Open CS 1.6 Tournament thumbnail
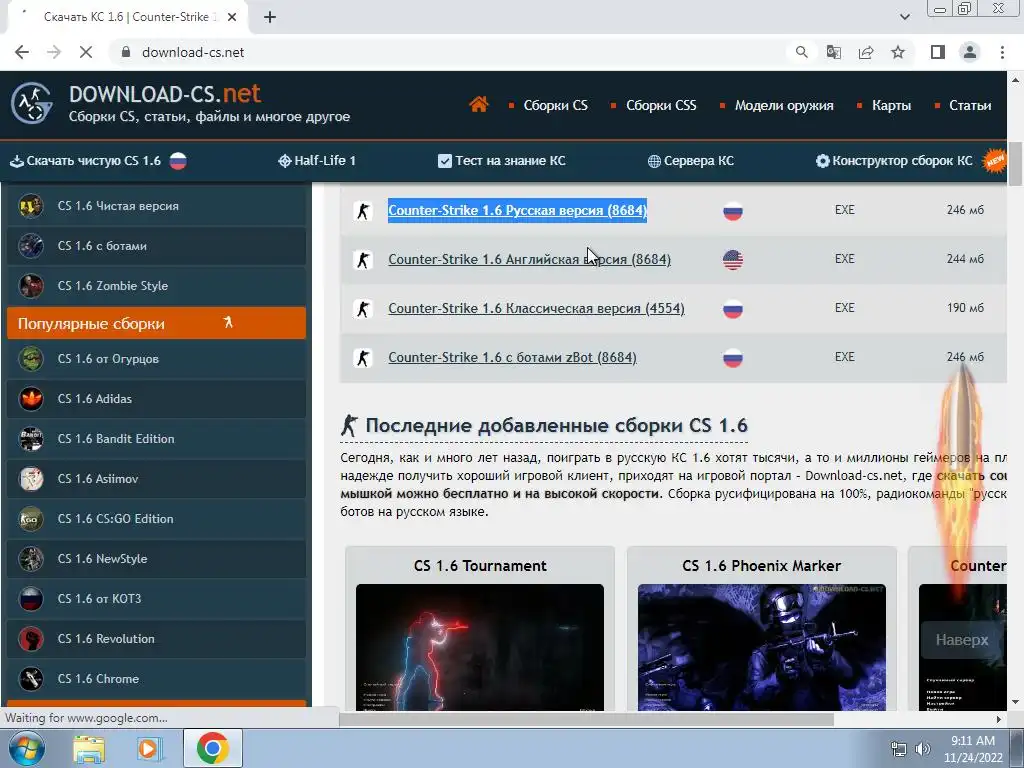The height and width of the screenshot is (768, 1024). pos(480,647)
